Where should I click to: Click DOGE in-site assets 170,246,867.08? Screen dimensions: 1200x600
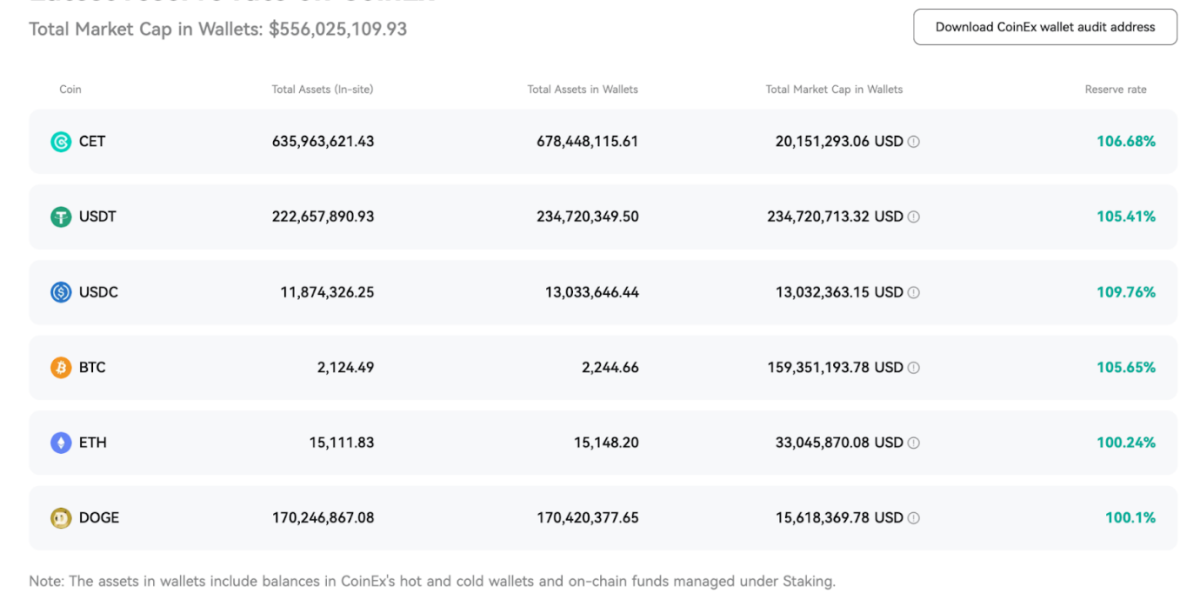pyautogui.click(x=323, y=518)
